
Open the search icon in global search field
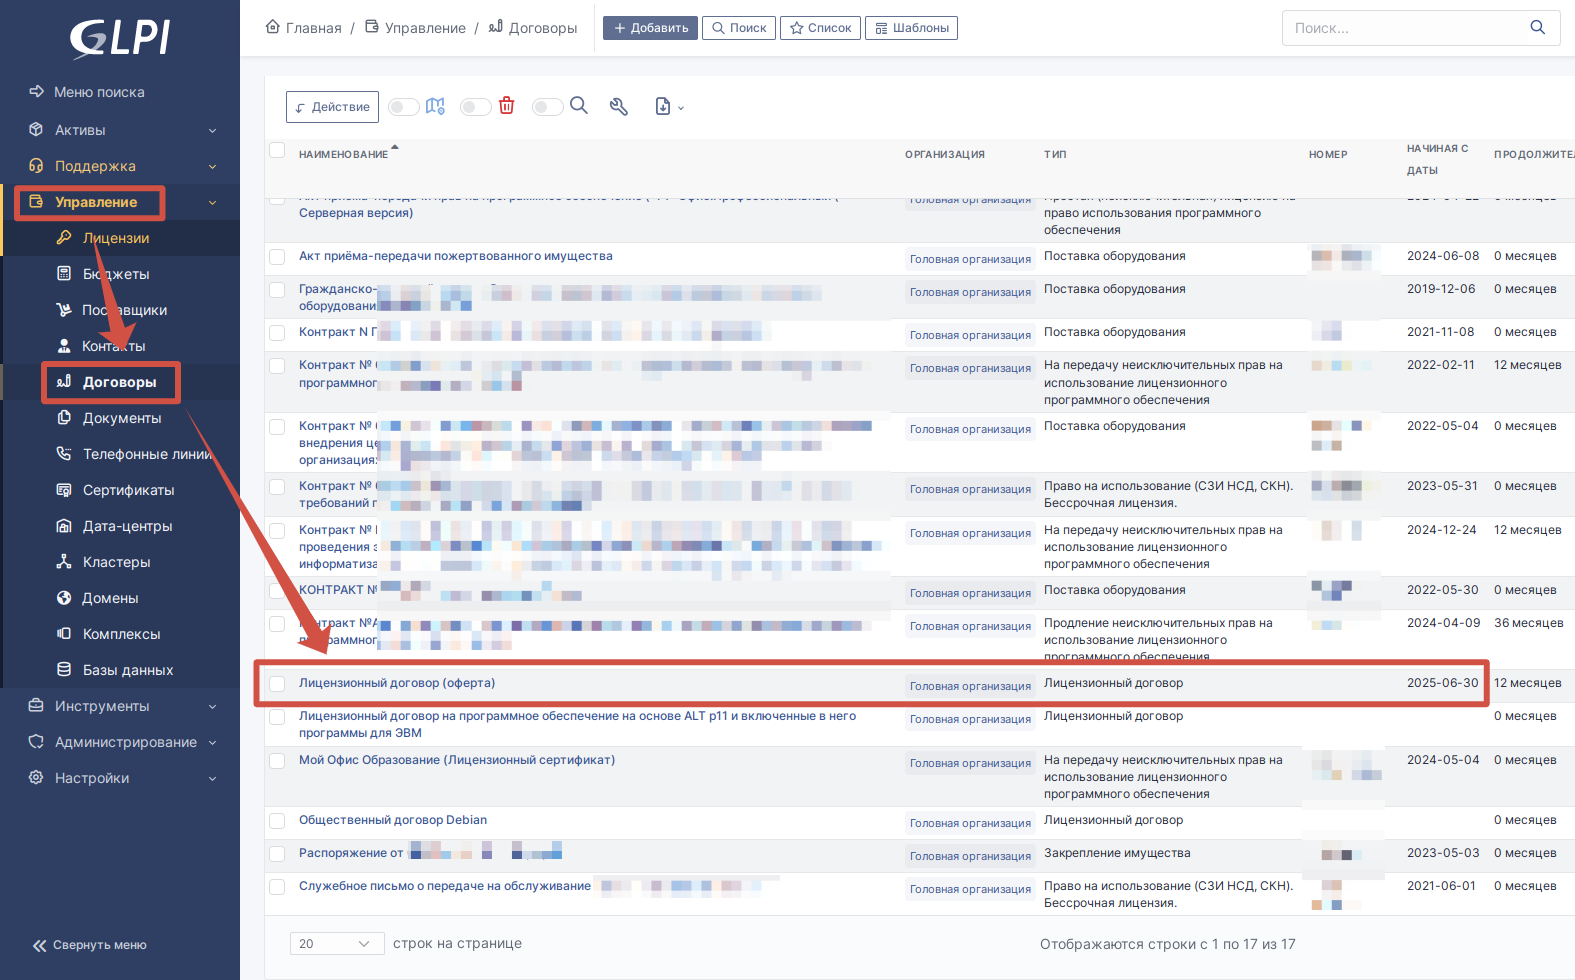[x=1538, y=27]
